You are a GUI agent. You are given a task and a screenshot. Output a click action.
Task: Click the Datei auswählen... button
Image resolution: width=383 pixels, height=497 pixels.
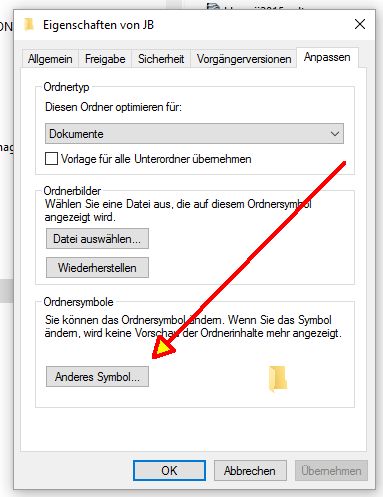point(97,239)
